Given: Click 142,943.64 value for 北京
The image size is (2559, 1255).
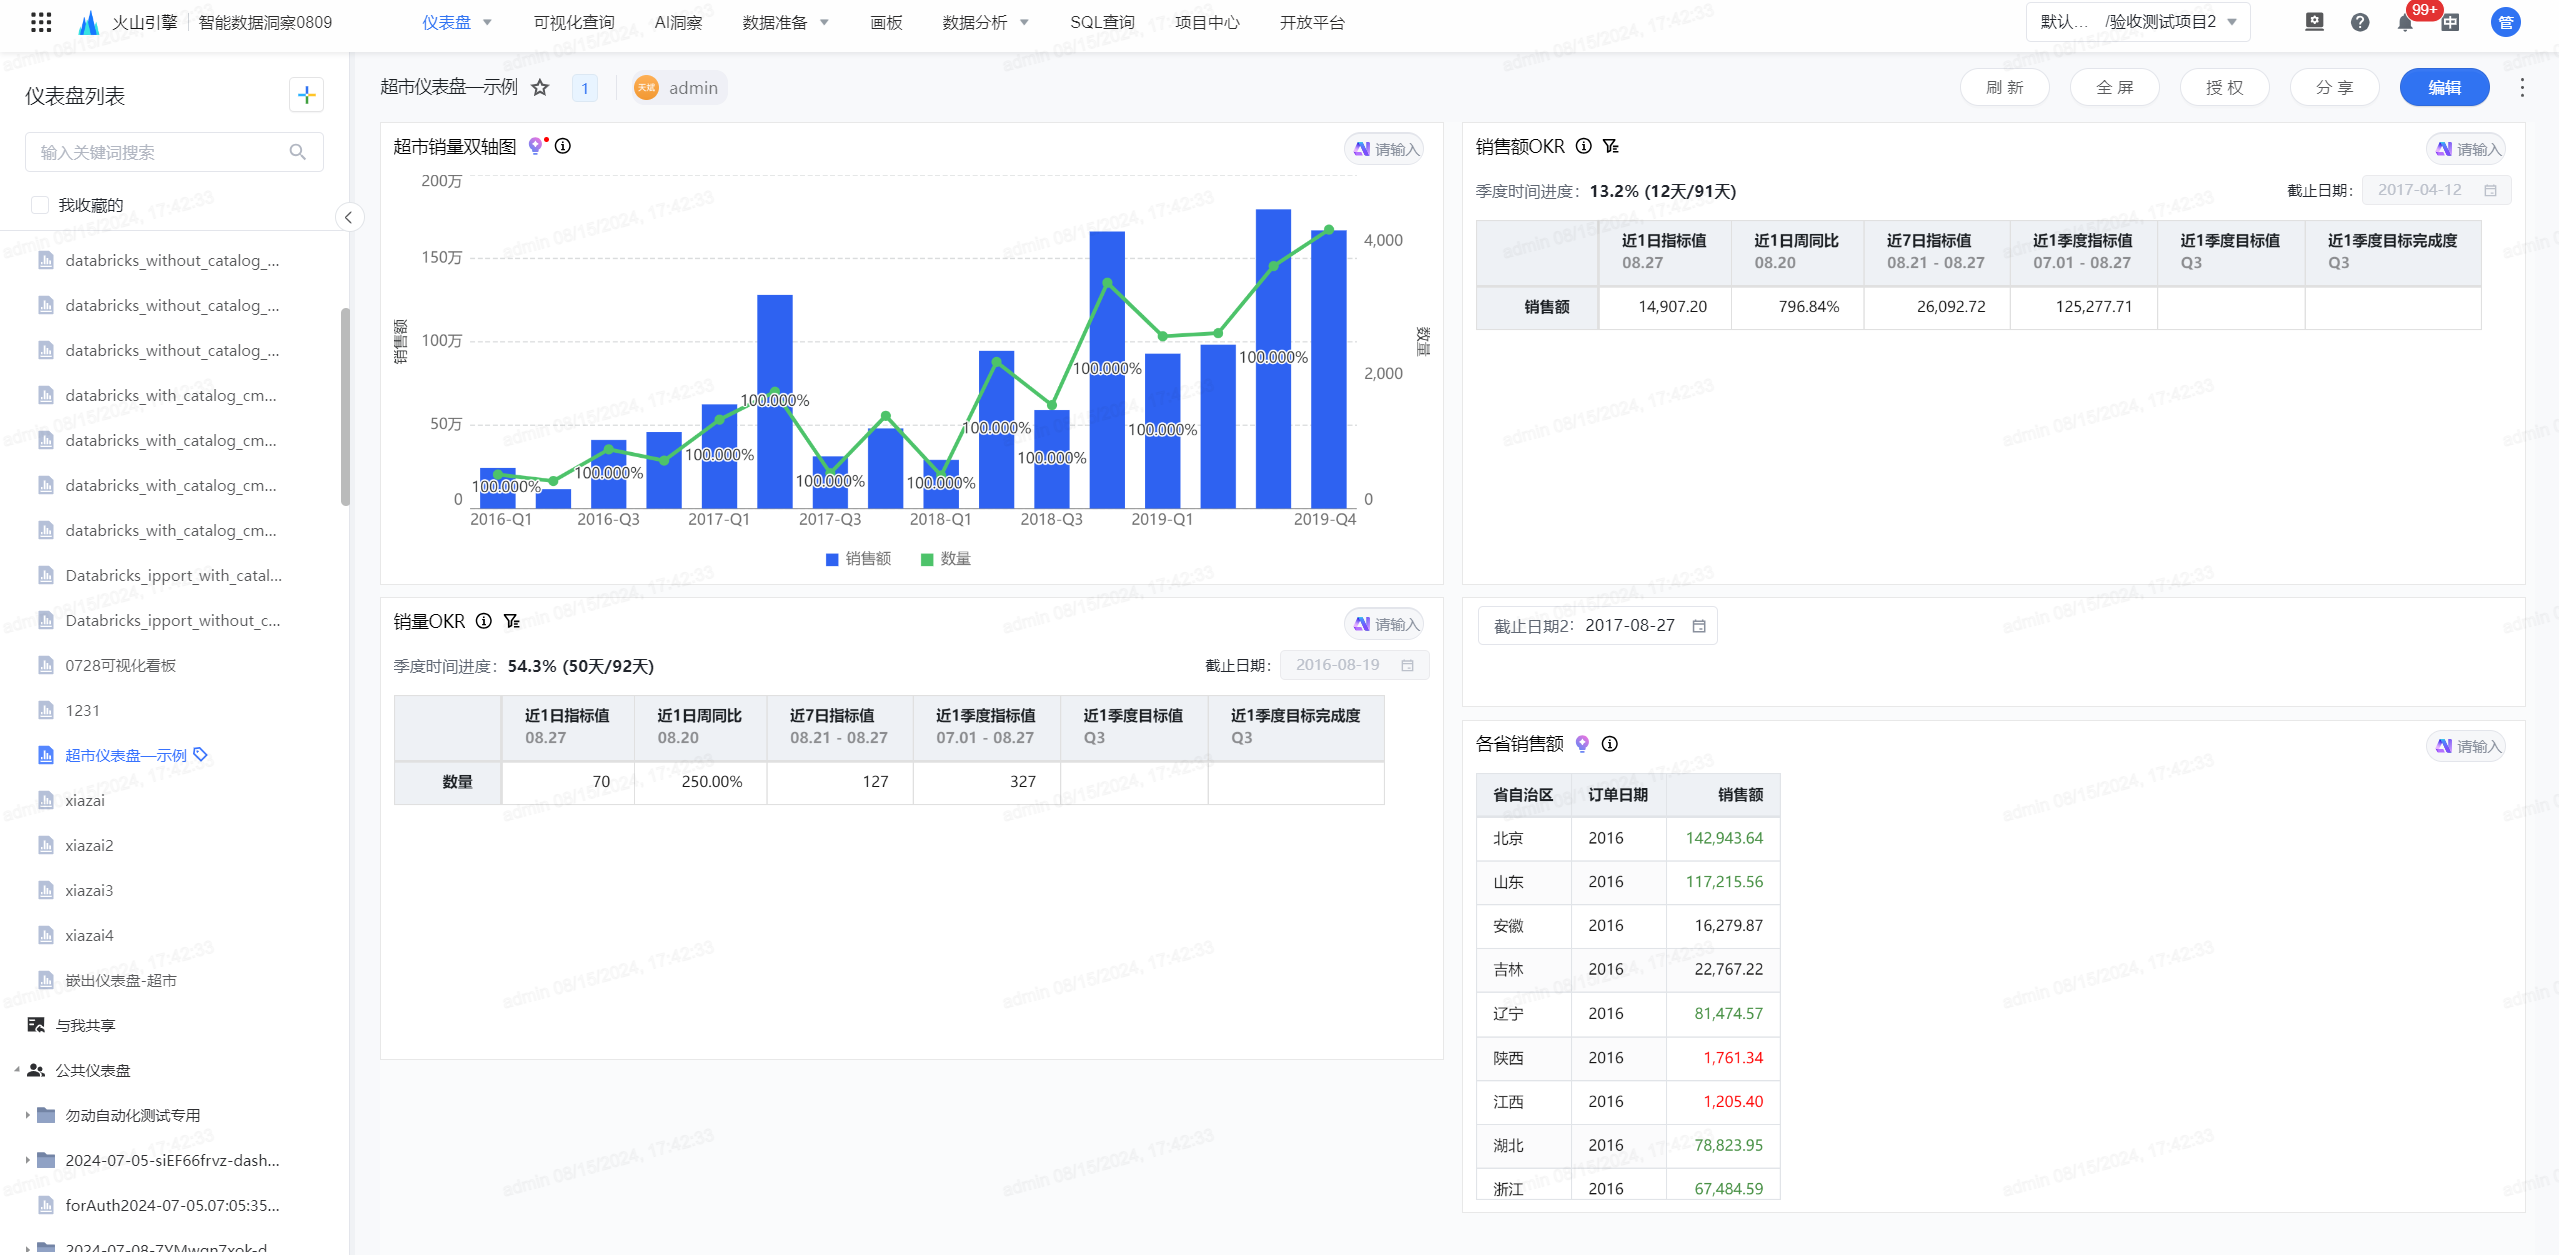Looking at the screenshot, I should [1724, 838].
